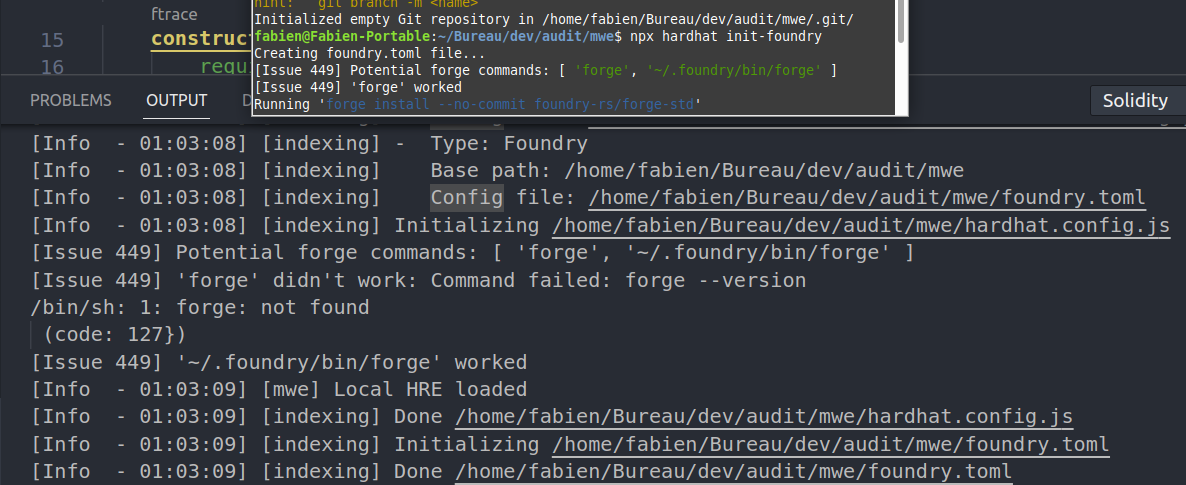Open hardhat.config.js link in Initializing line
This screenshot has width=1186, height=485.
tap(861, 225)
